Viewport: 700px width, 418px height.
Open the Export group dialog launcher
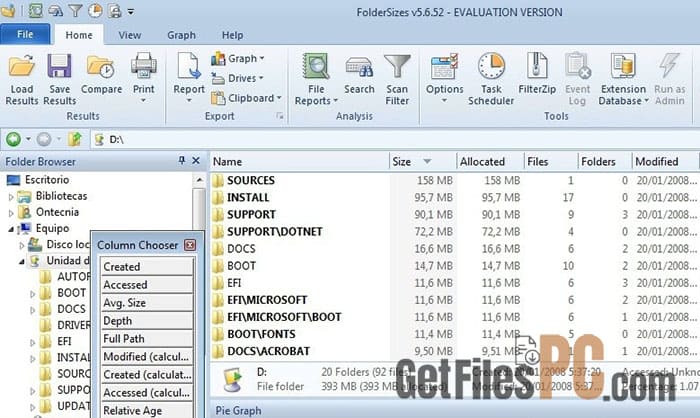click(x=280, y=116)
